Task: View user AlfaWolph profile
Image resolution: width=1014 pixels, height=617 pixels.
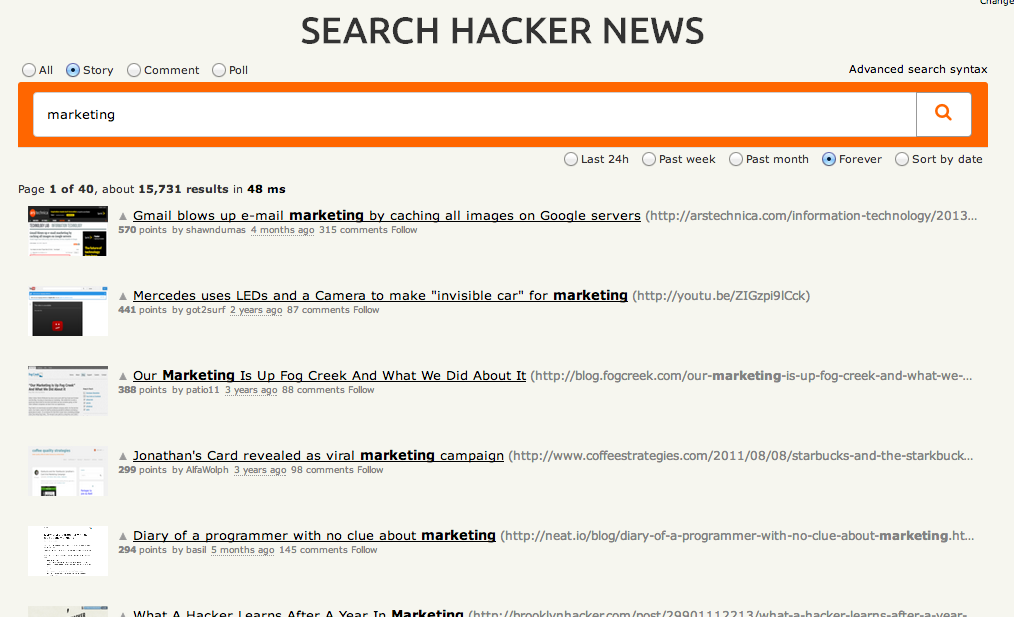Action: [x=207, y=470]
